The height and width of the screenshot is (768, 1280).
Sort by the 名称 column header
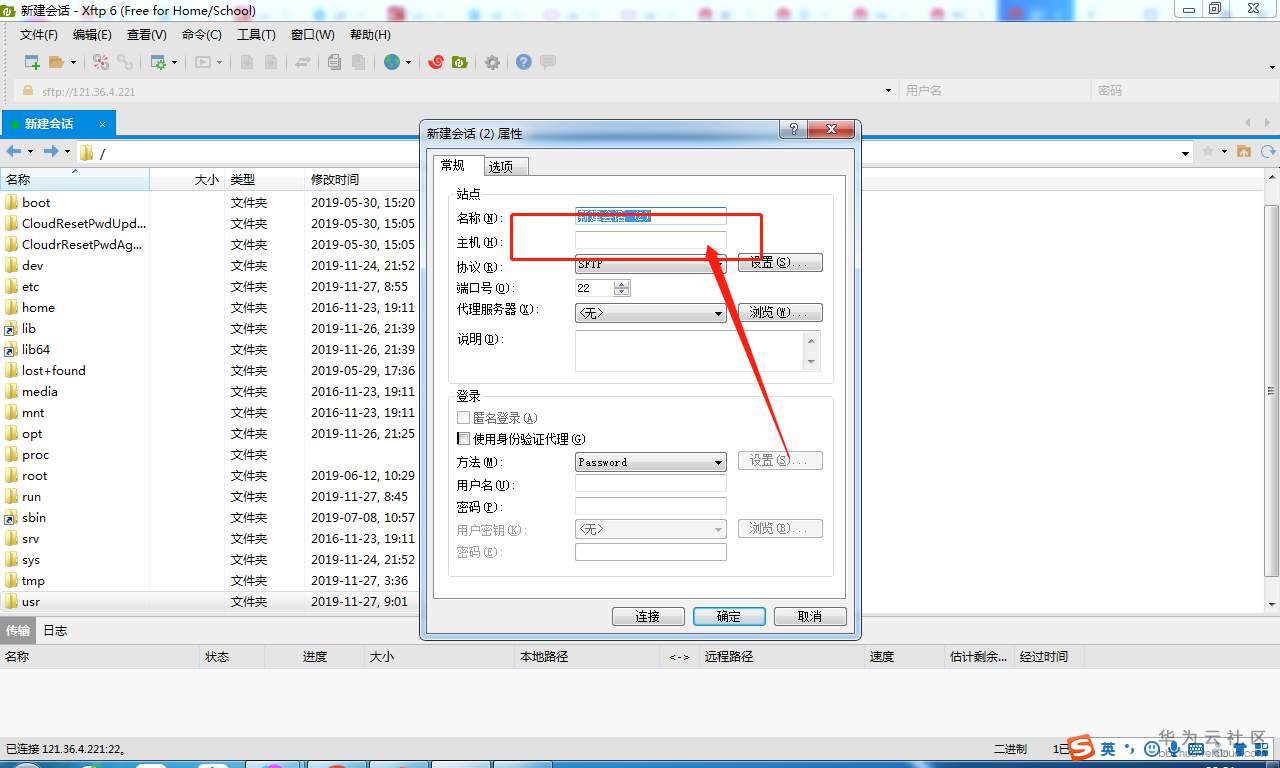[75, 180]
